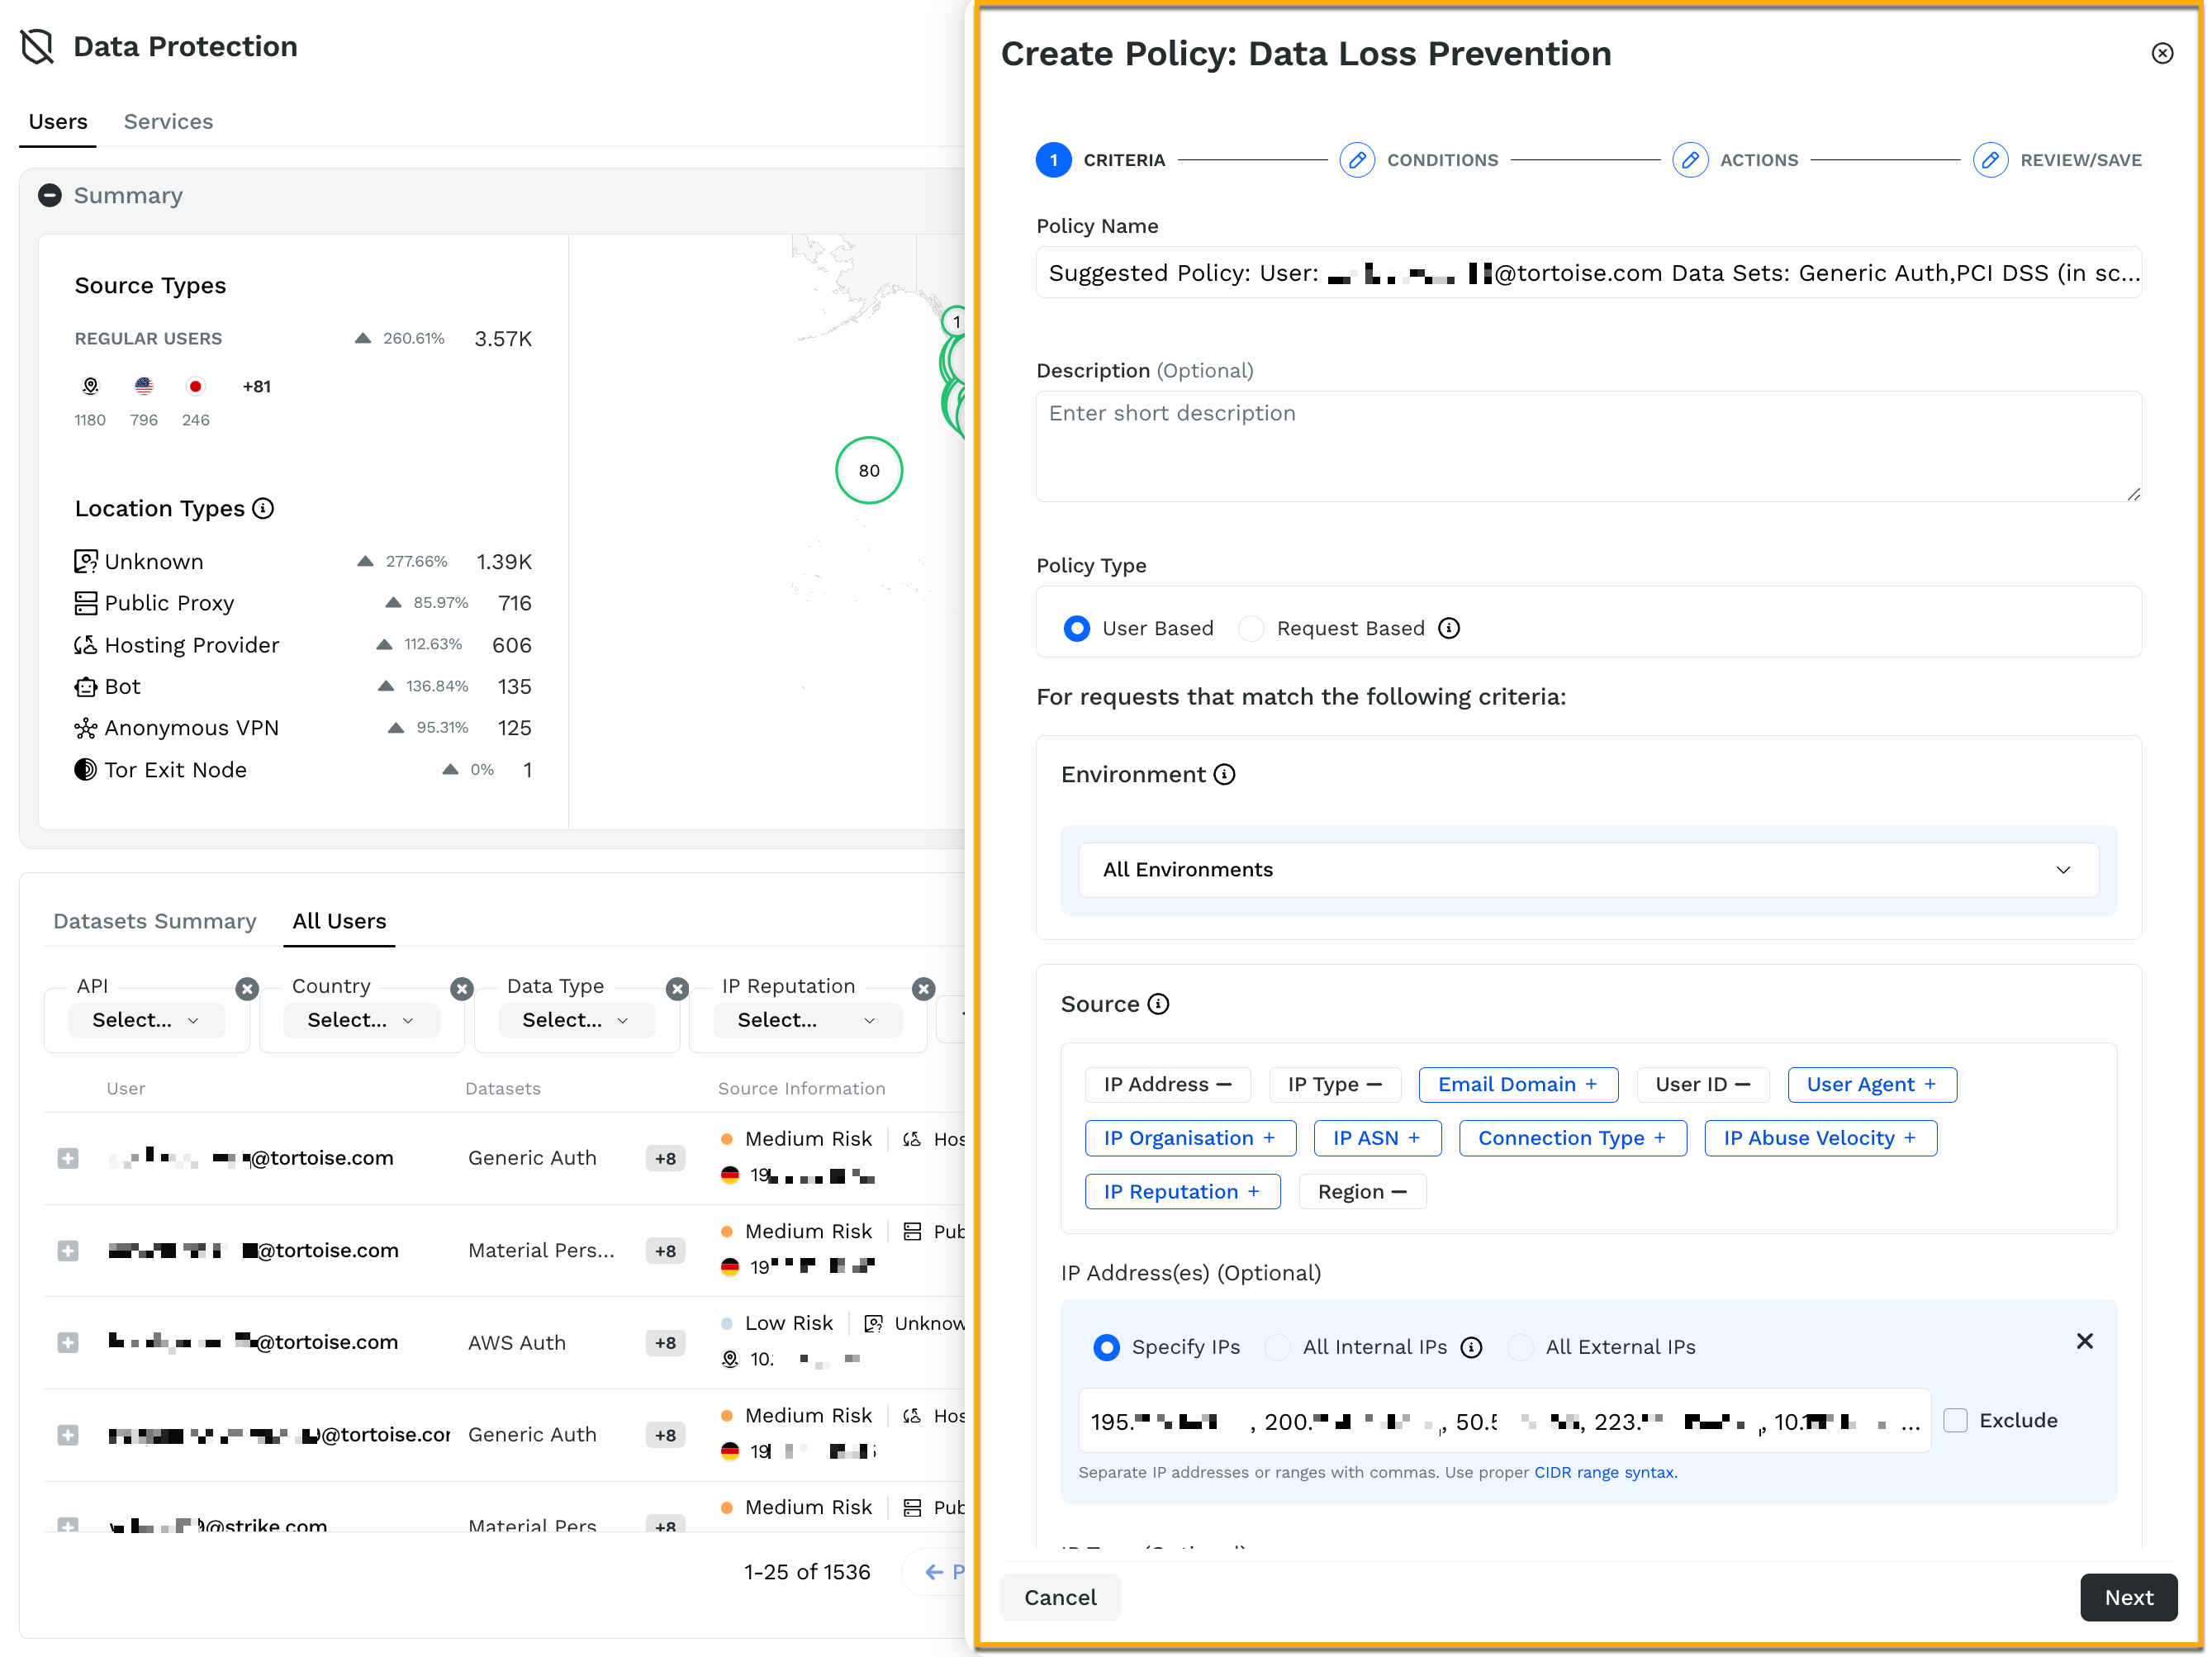Clear the API filter
This screenshot has height=1657, width=2212.
(247, 989)
